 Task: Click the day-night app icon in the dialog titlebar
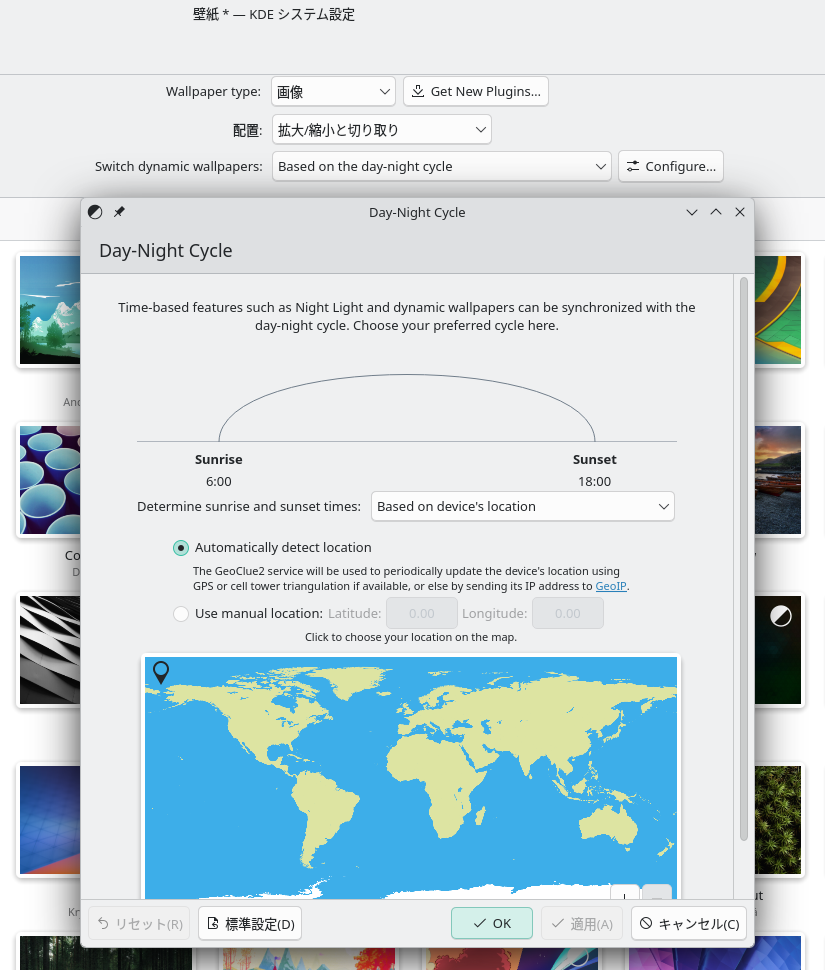click(95, 212)
